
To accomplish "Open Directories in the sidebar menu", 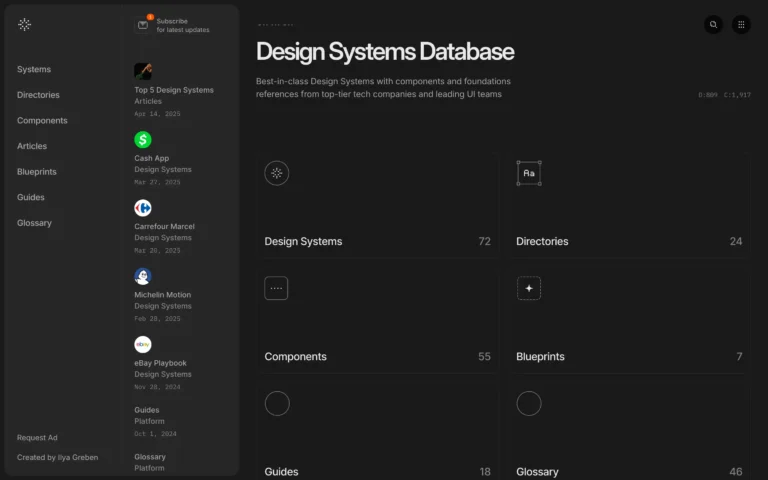I will tap(38, 95).
